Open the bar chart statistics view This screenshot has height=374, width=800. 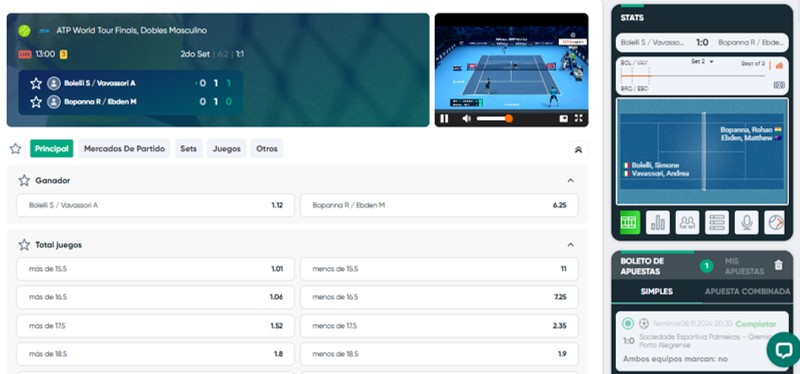(x=658, y=222)
